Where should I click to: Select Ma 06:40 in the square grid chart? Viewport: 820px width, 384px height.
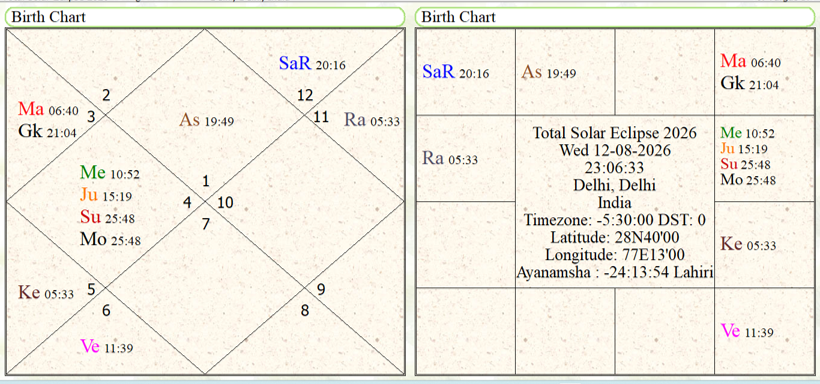(750, 61)
